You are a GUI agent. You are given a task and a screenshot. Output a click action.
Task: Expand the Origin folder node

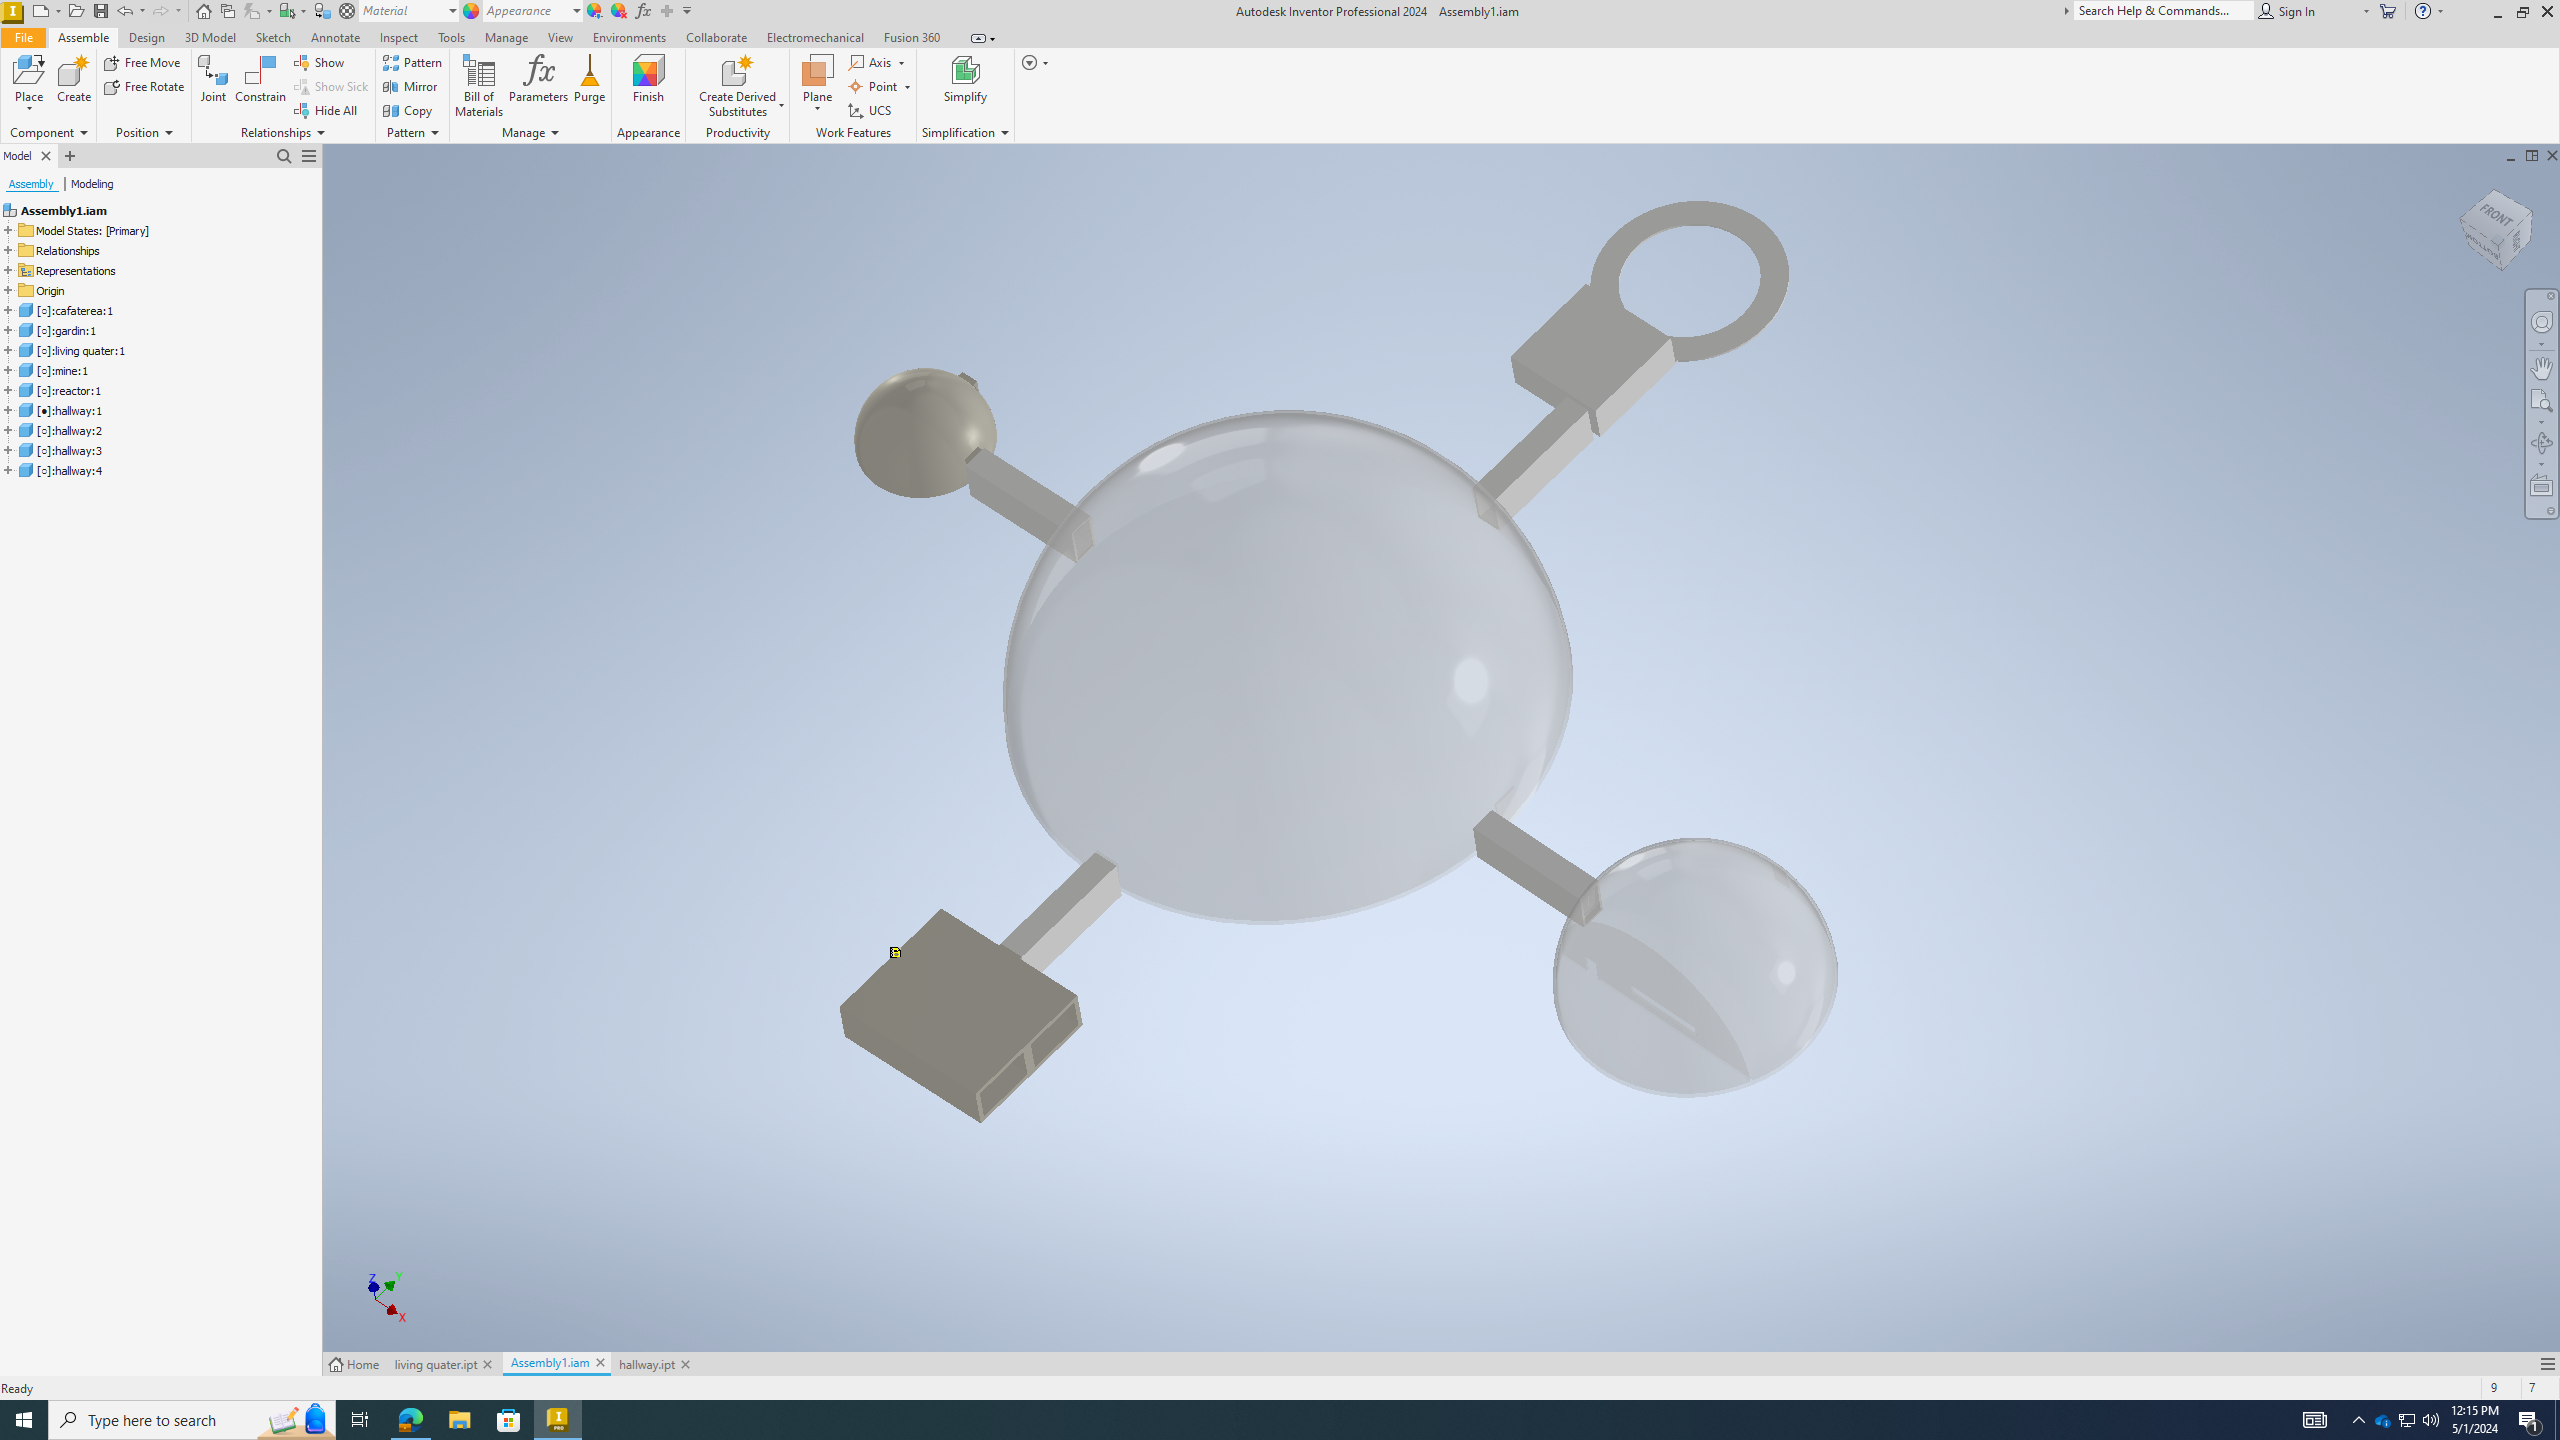[x=8, y=291]
